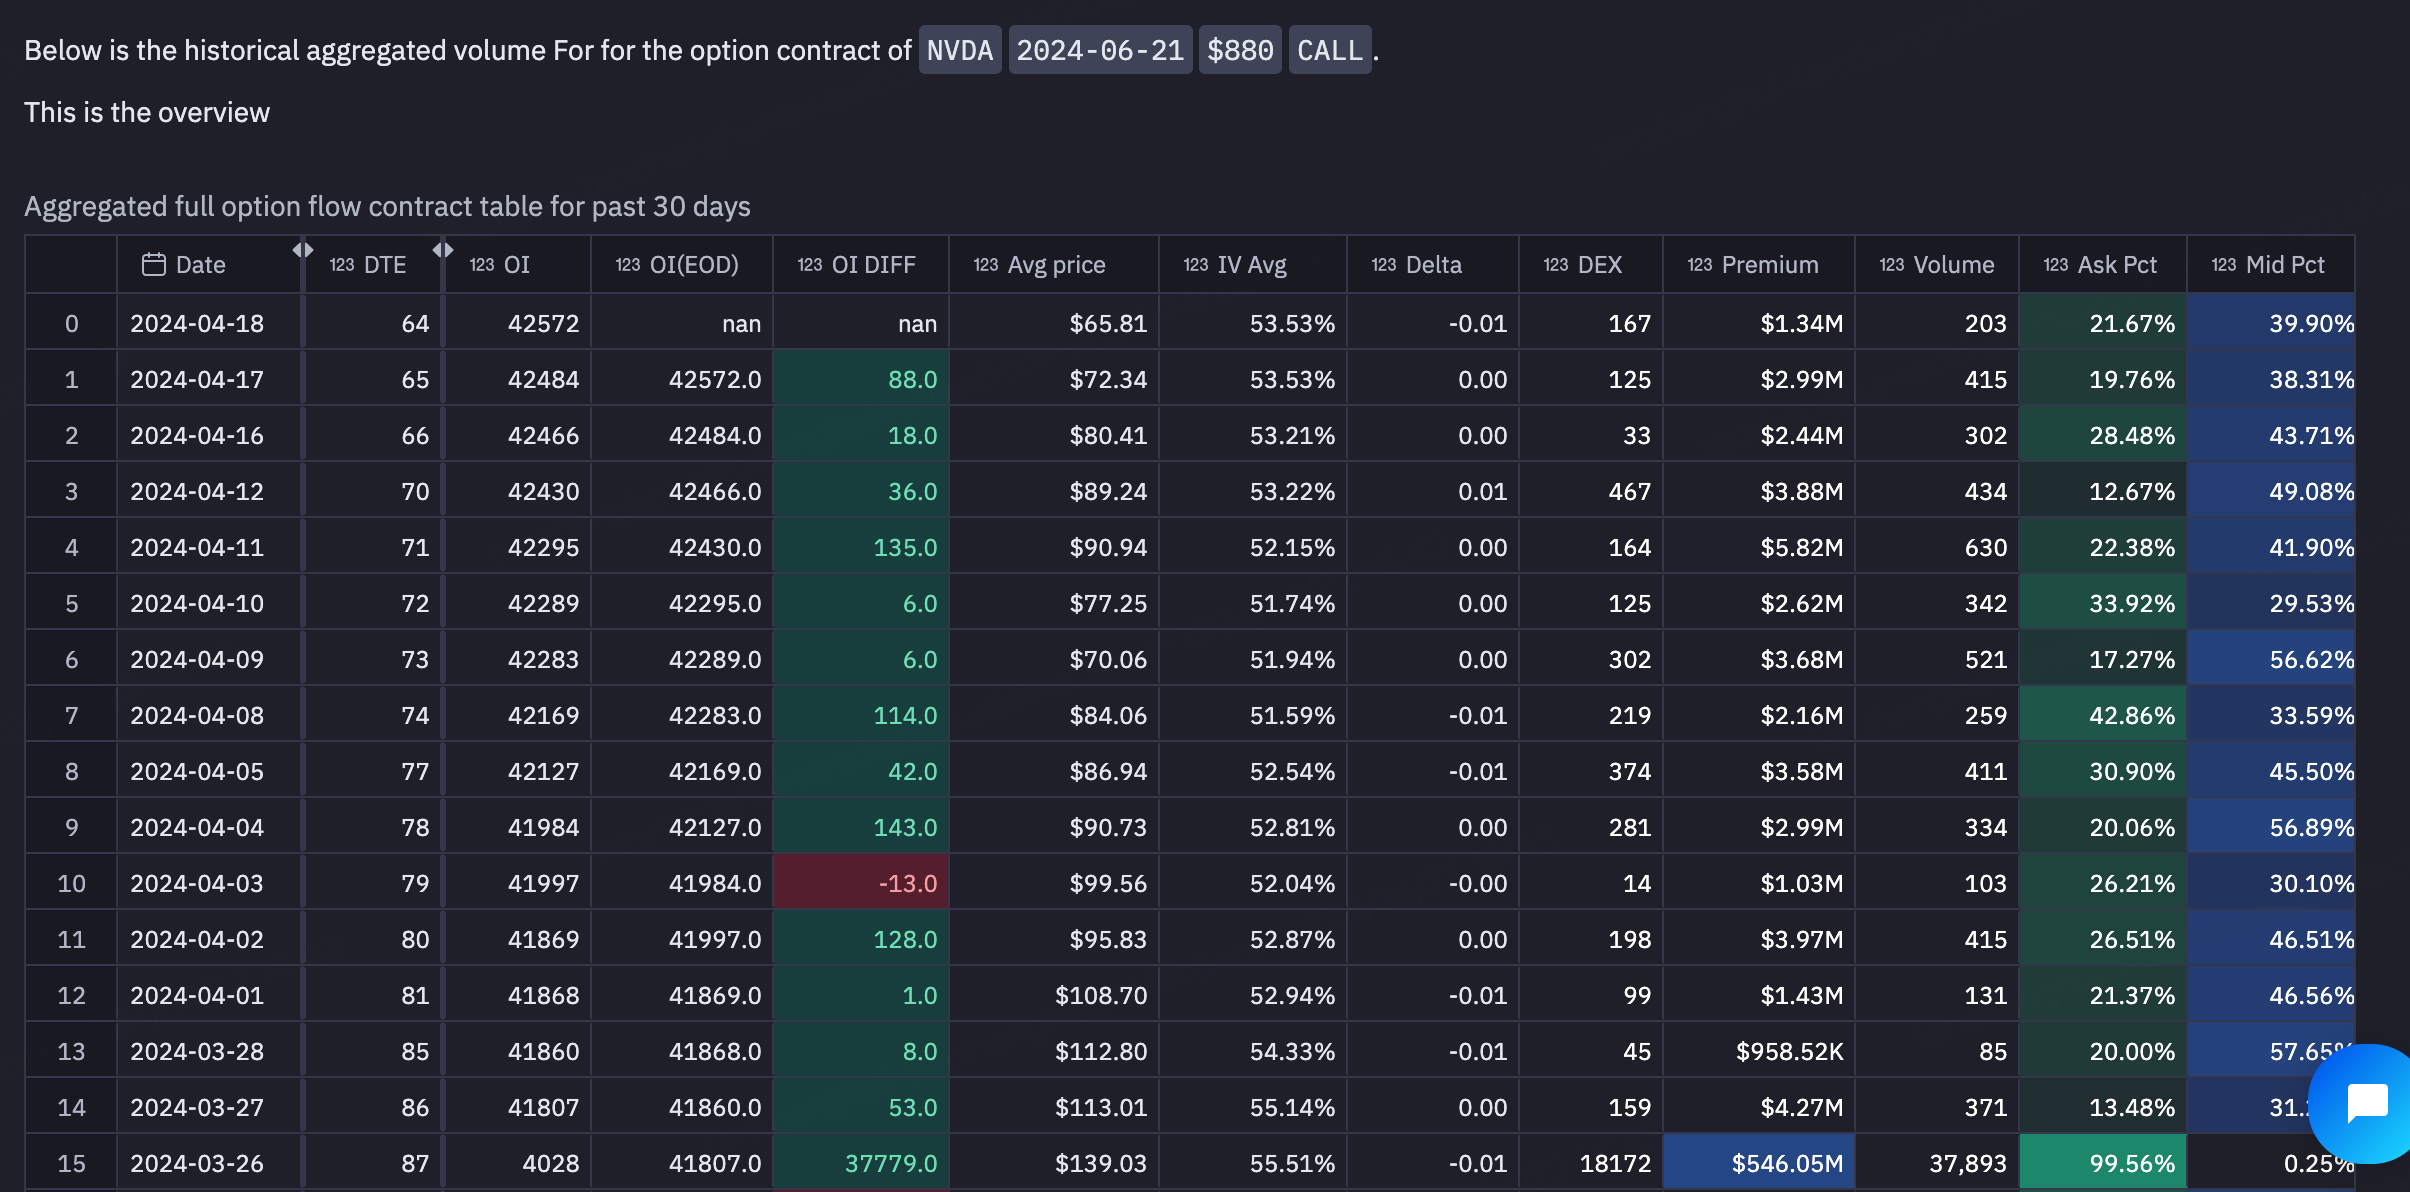This screenshot has width=2410, height=1192.
Task: Click the highlighted premium $546.05M cell
Action: [x=1759, y=1163]
